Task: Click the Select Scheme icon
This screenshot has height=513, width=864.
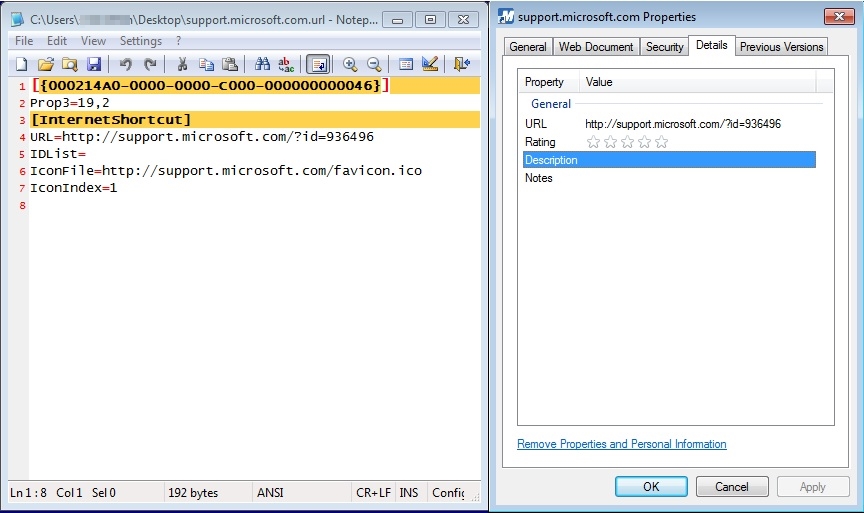Action: [x=406, y=64]
